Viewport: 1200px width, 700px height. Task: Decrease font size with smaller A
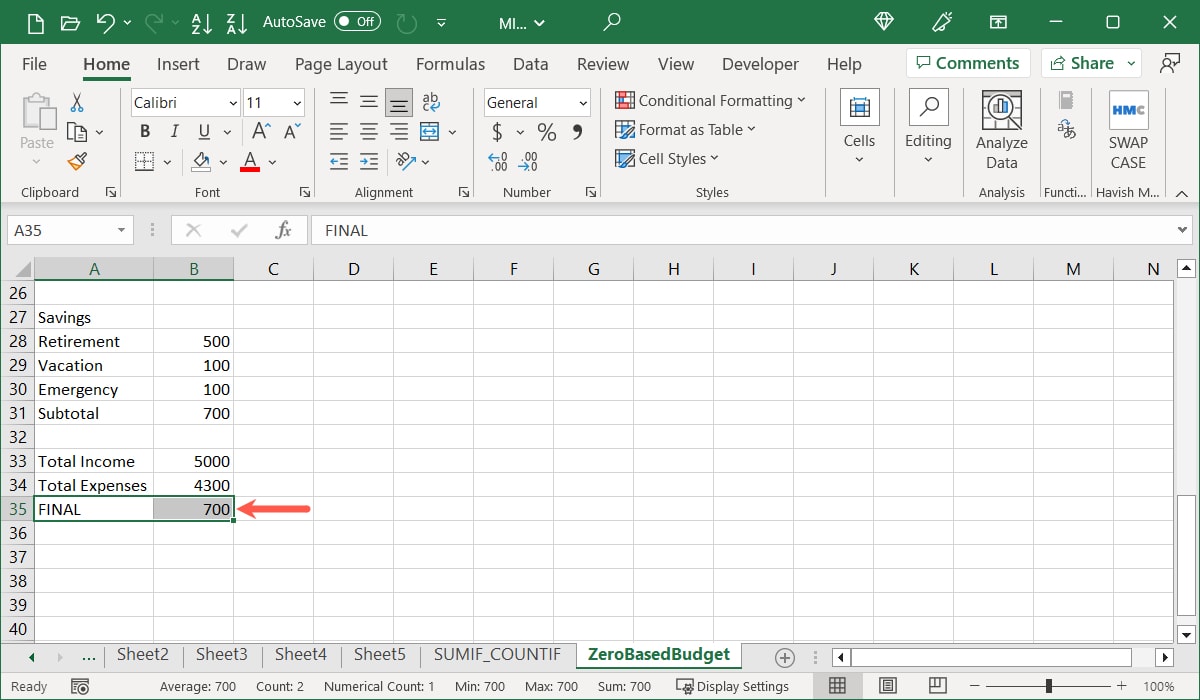[x=292, y=131]
